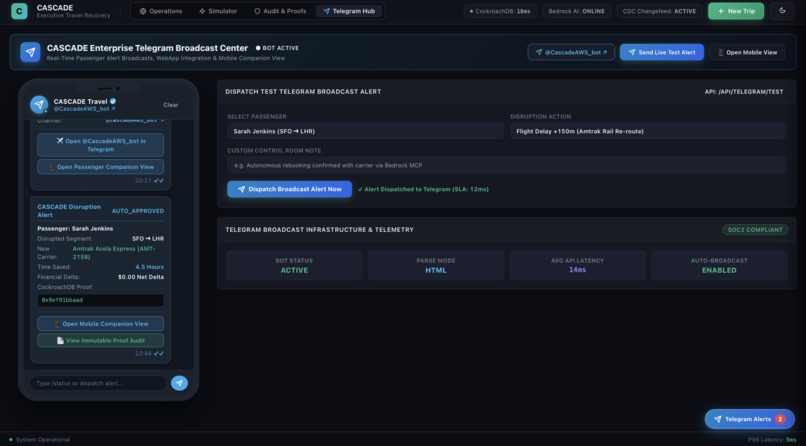Open the Disruption Action dropdown
This screenshot has width=806, height=446.
click(x=648, y=131)
